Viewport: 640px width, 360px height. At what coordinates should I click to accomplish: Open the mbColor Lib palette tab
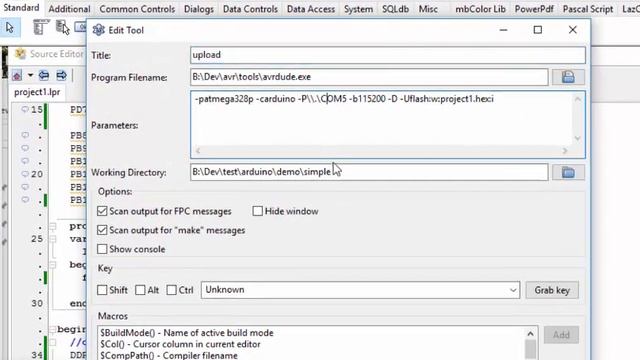pyautogui.click(x=480, y=9)
